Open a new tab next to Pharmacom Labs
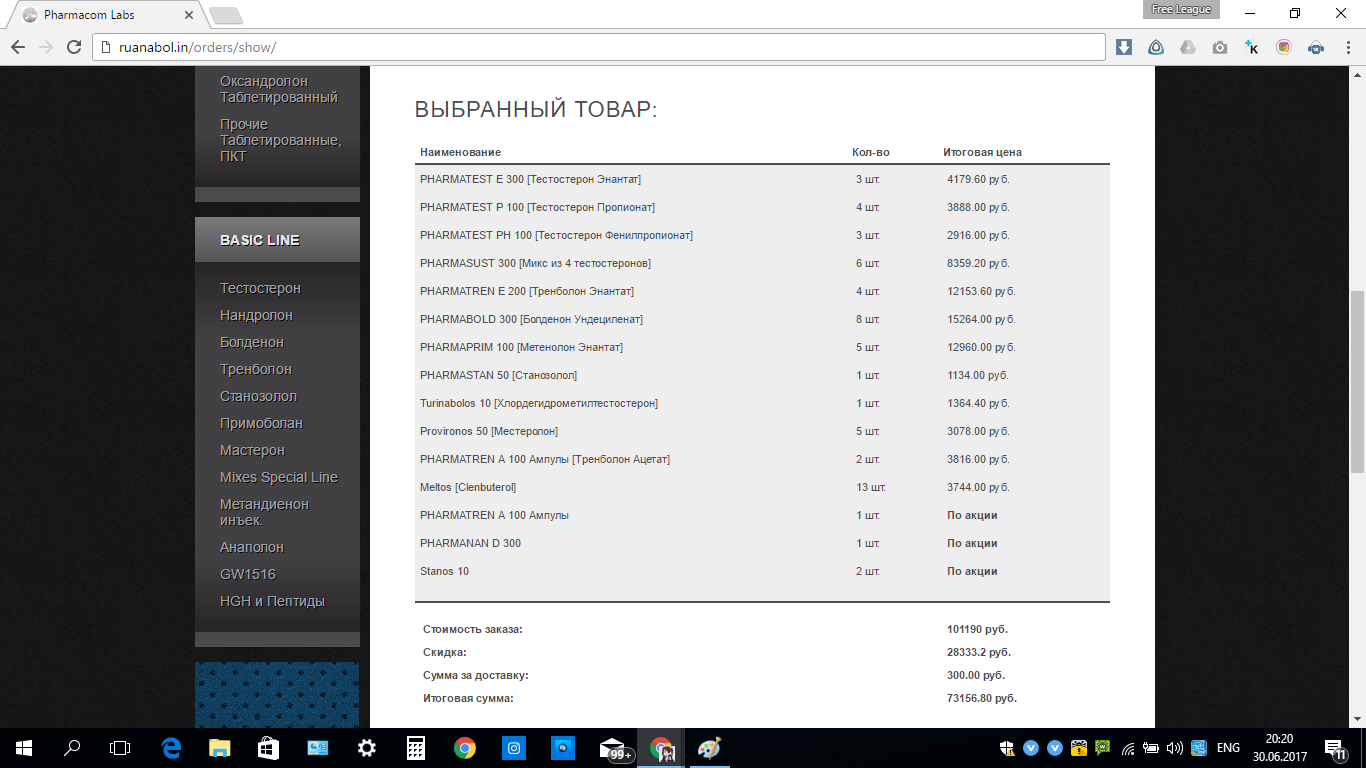The height and width of the screenshot is (768, 1366). click(226, 15)
